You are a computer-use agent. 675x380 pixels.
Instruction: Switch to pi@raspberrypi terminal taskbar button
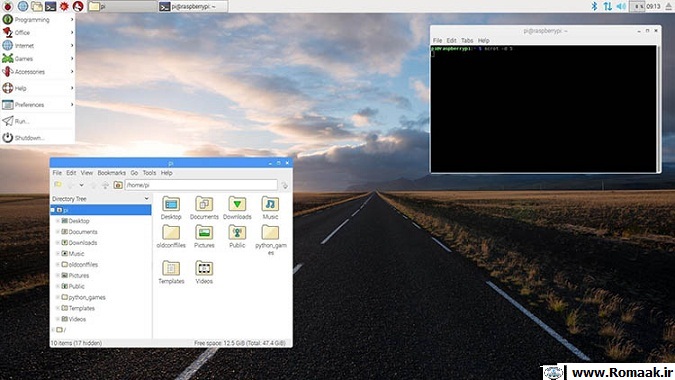tap(193, 6)
